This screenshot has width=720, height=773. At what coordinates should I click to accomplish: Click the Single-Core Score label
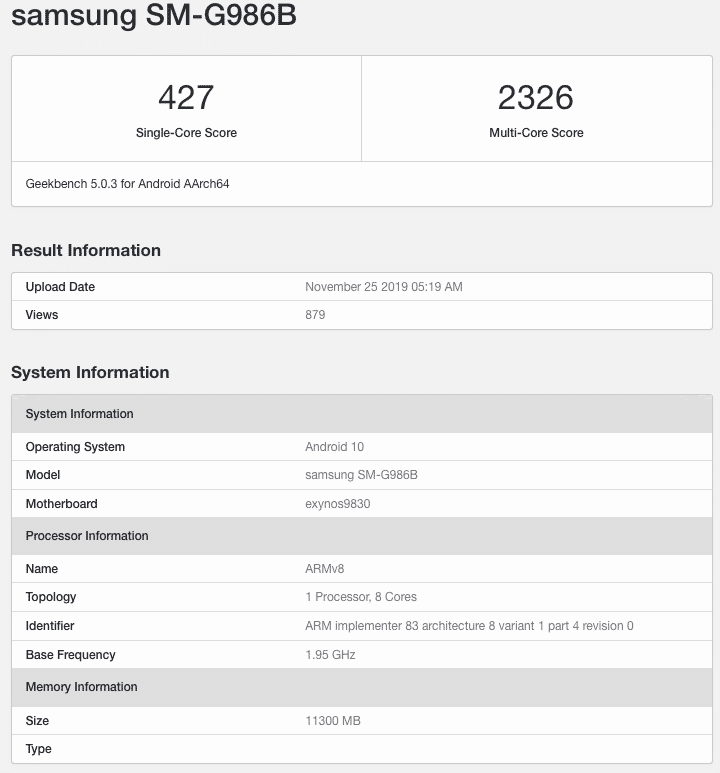click(x=186, y=133)
